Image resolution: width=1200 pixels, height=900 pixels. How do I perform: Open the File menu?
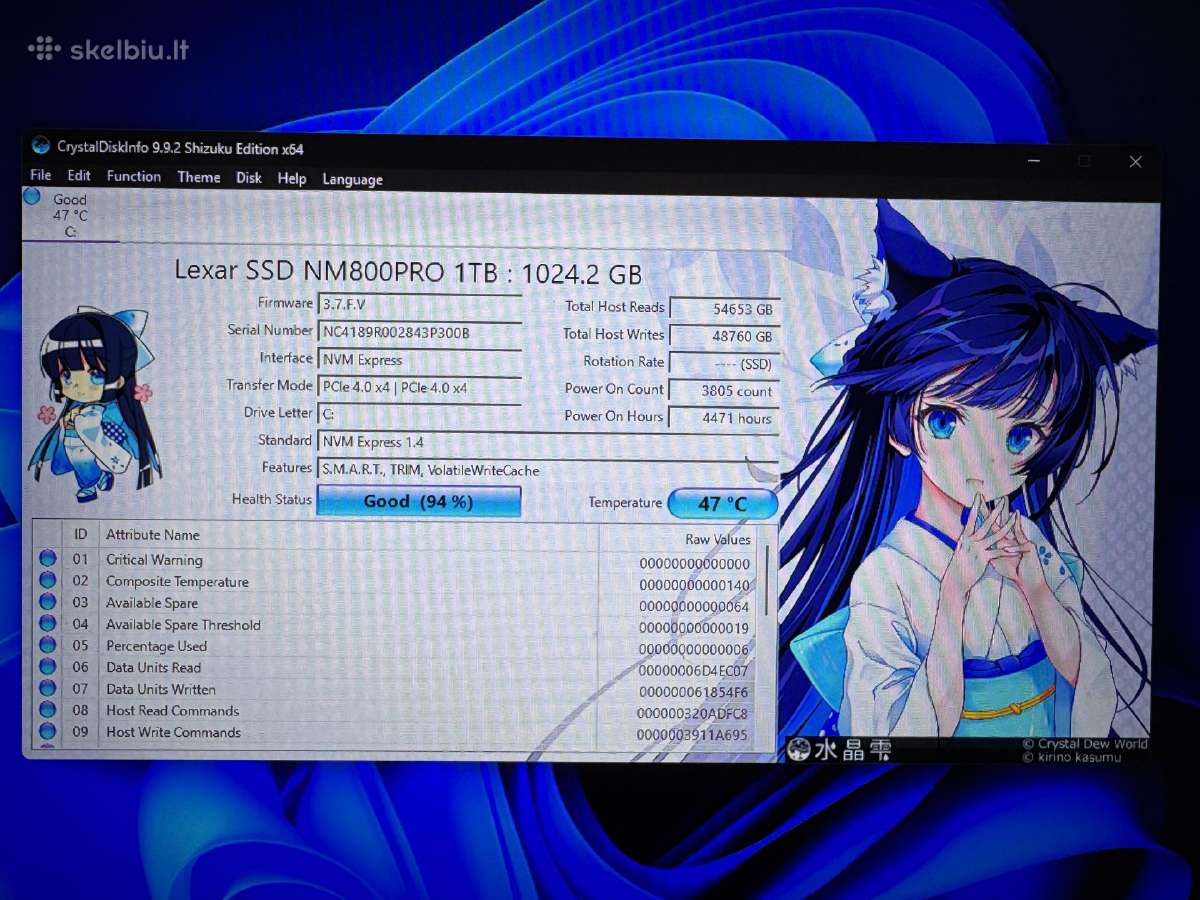tap(40, 175)
